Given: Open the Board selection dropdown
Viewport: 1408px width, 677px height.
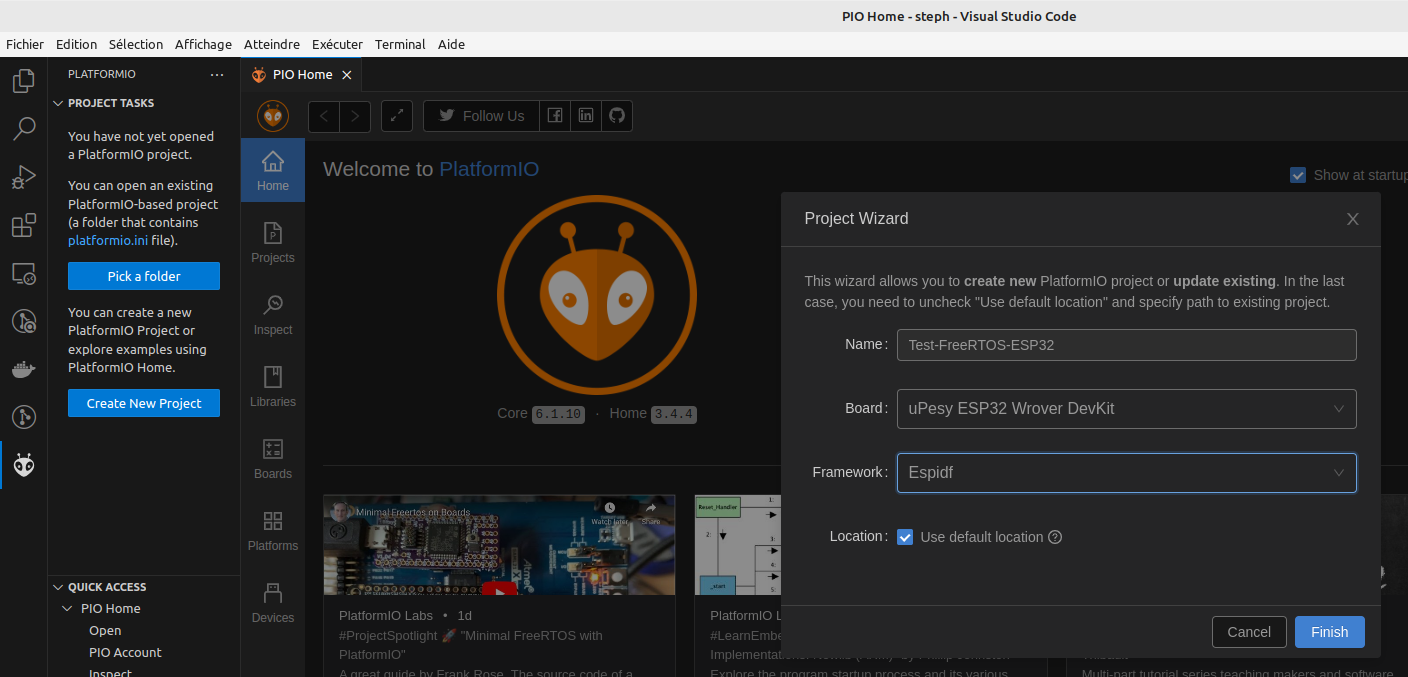Looking at the screenshot, I should point(1126,408).
